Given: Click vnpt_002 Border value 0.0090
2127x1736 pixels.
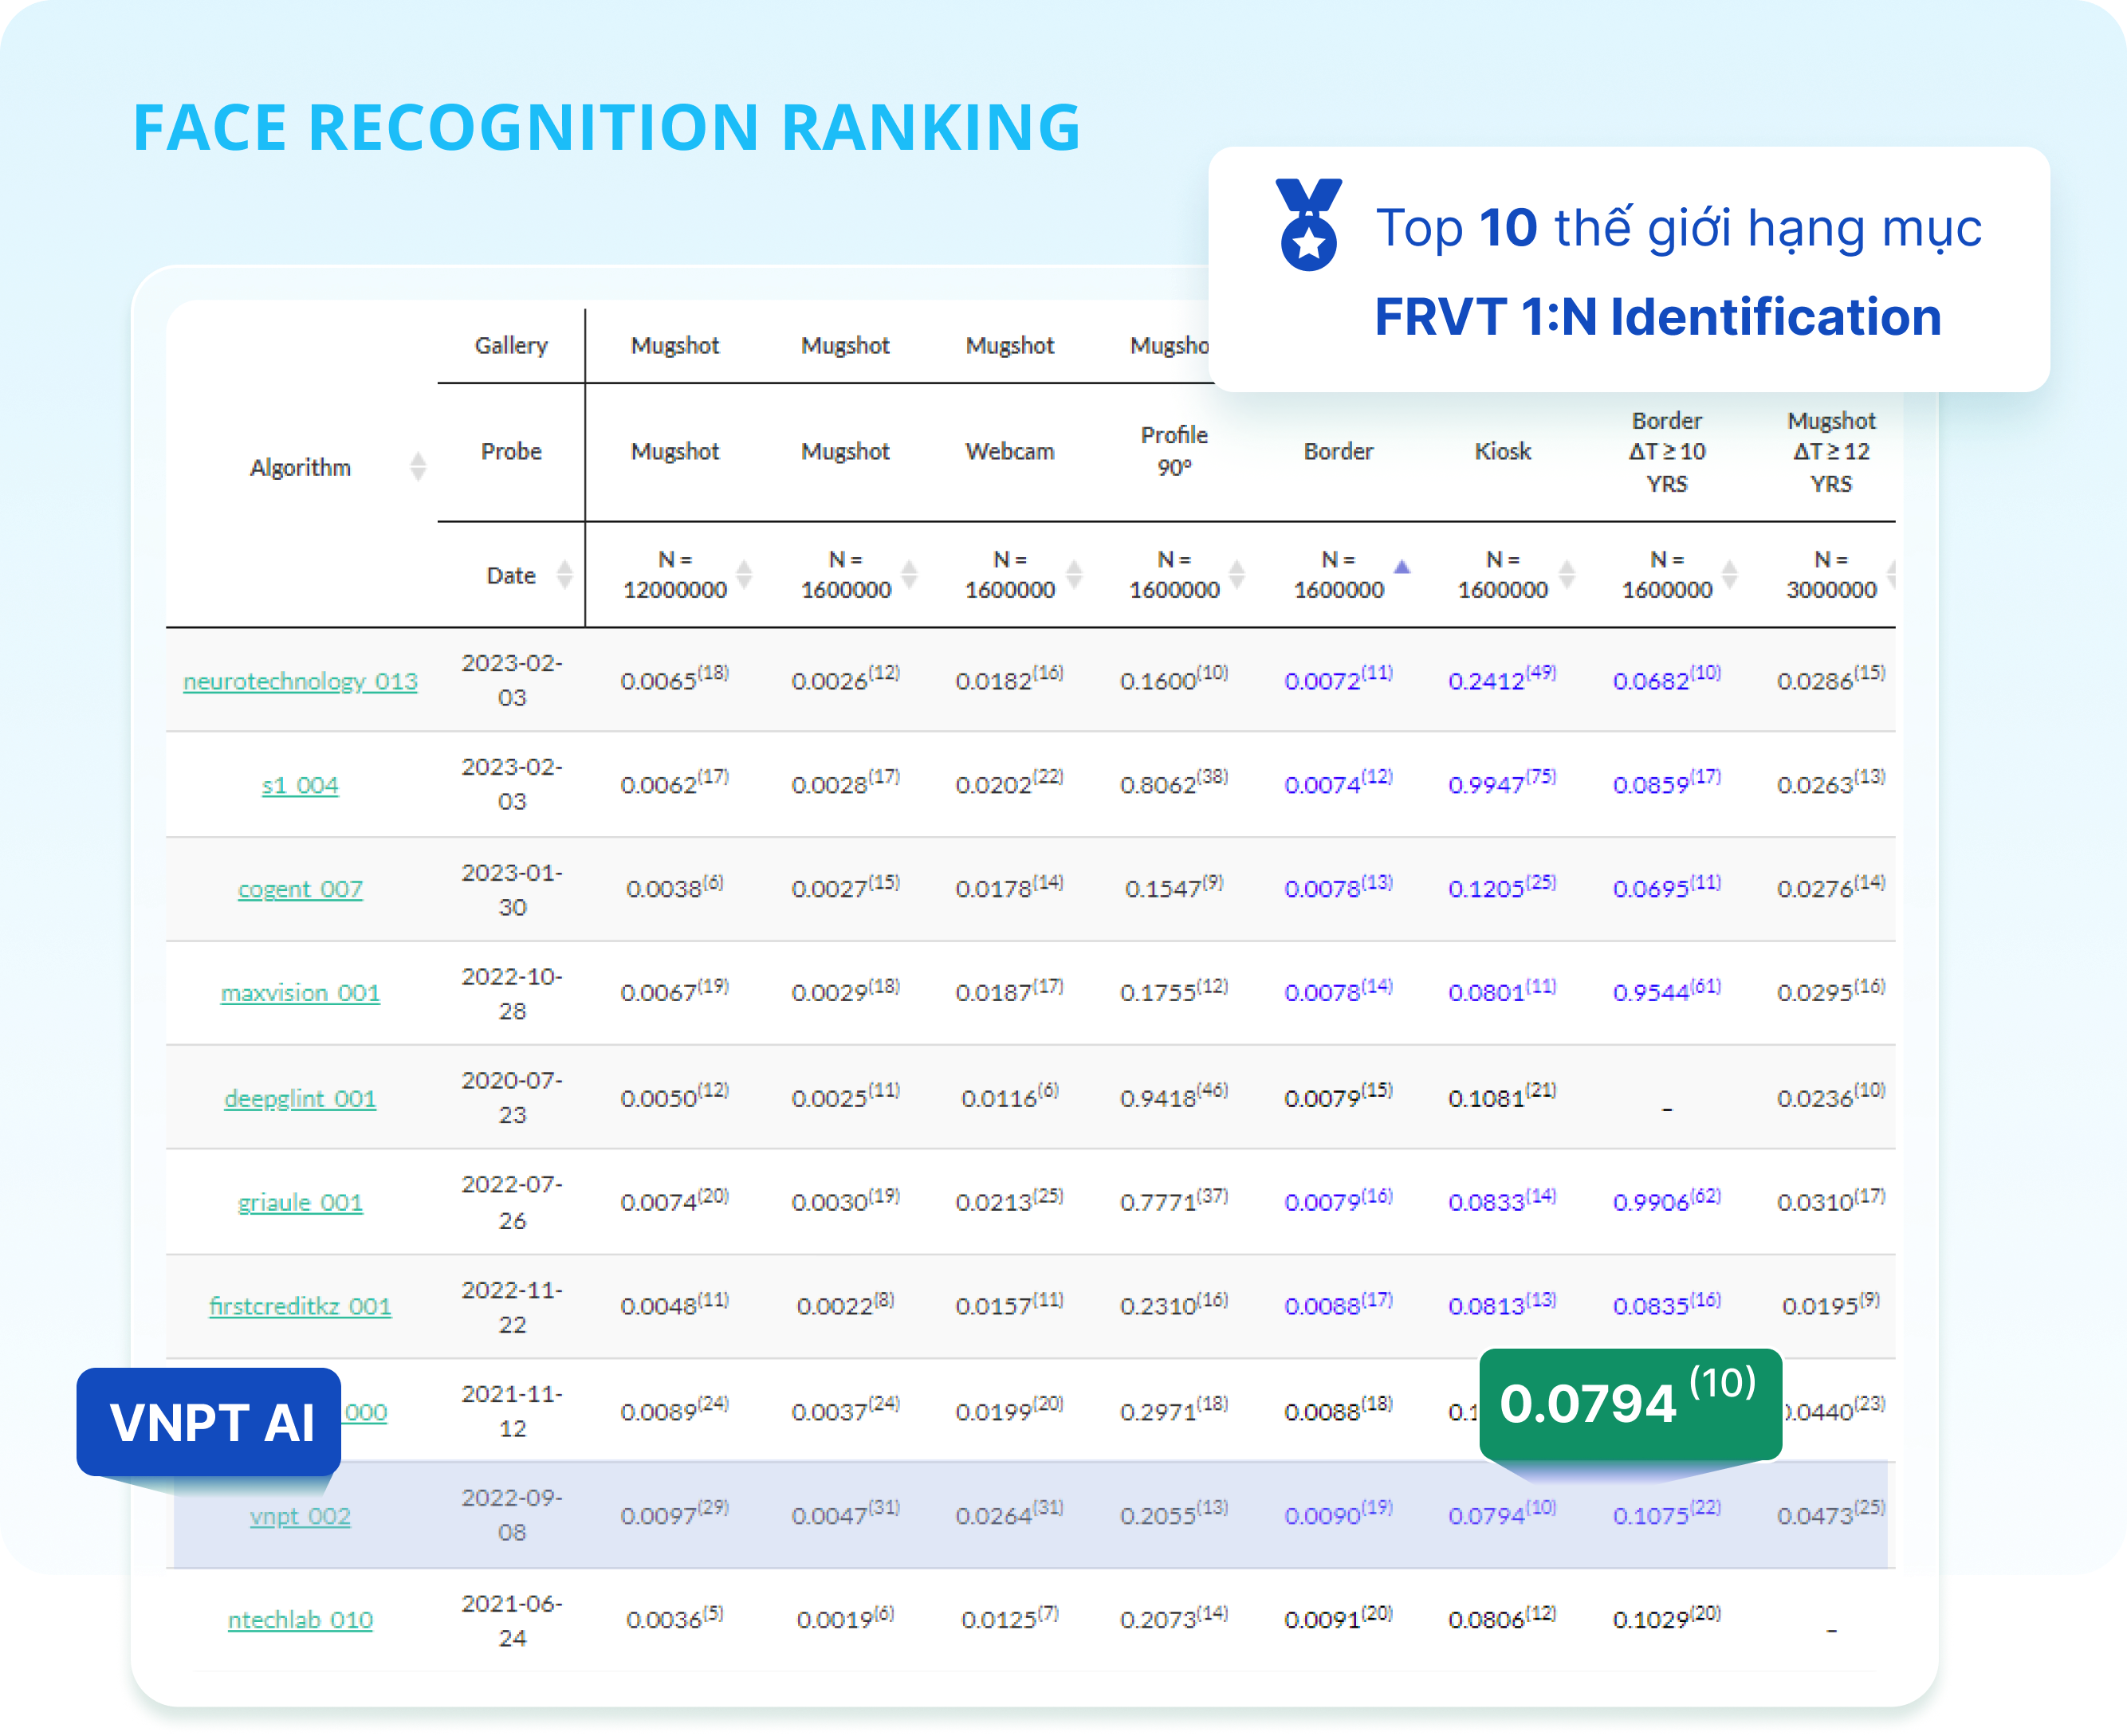Looking at the screenshot, I should tap(1338, 1514).
